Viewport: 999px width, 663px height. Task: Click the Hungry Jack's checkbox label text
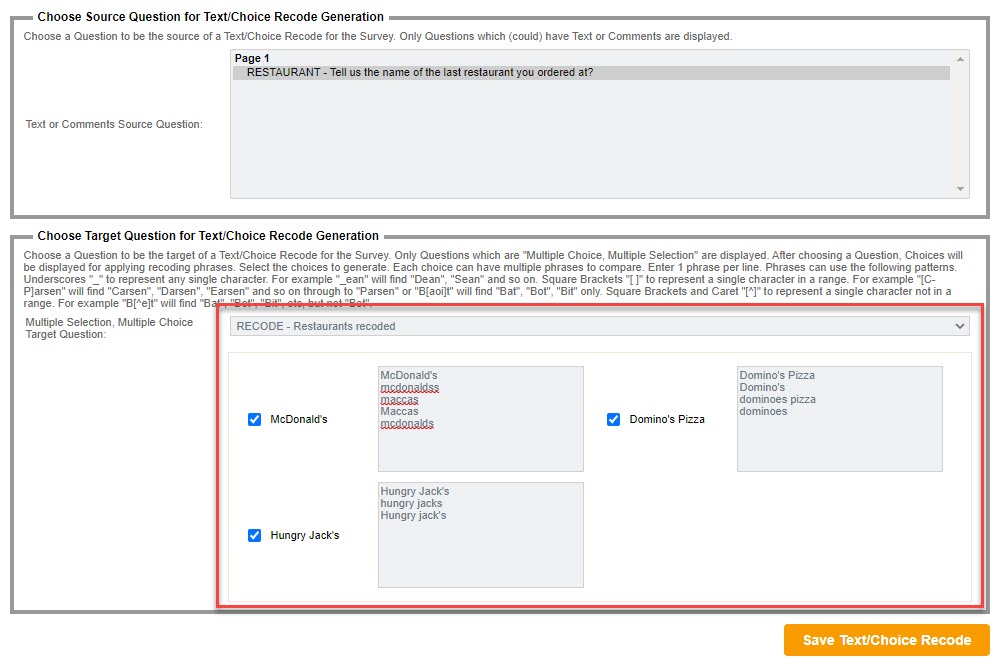pyautogui.click(x=305, y=535)
